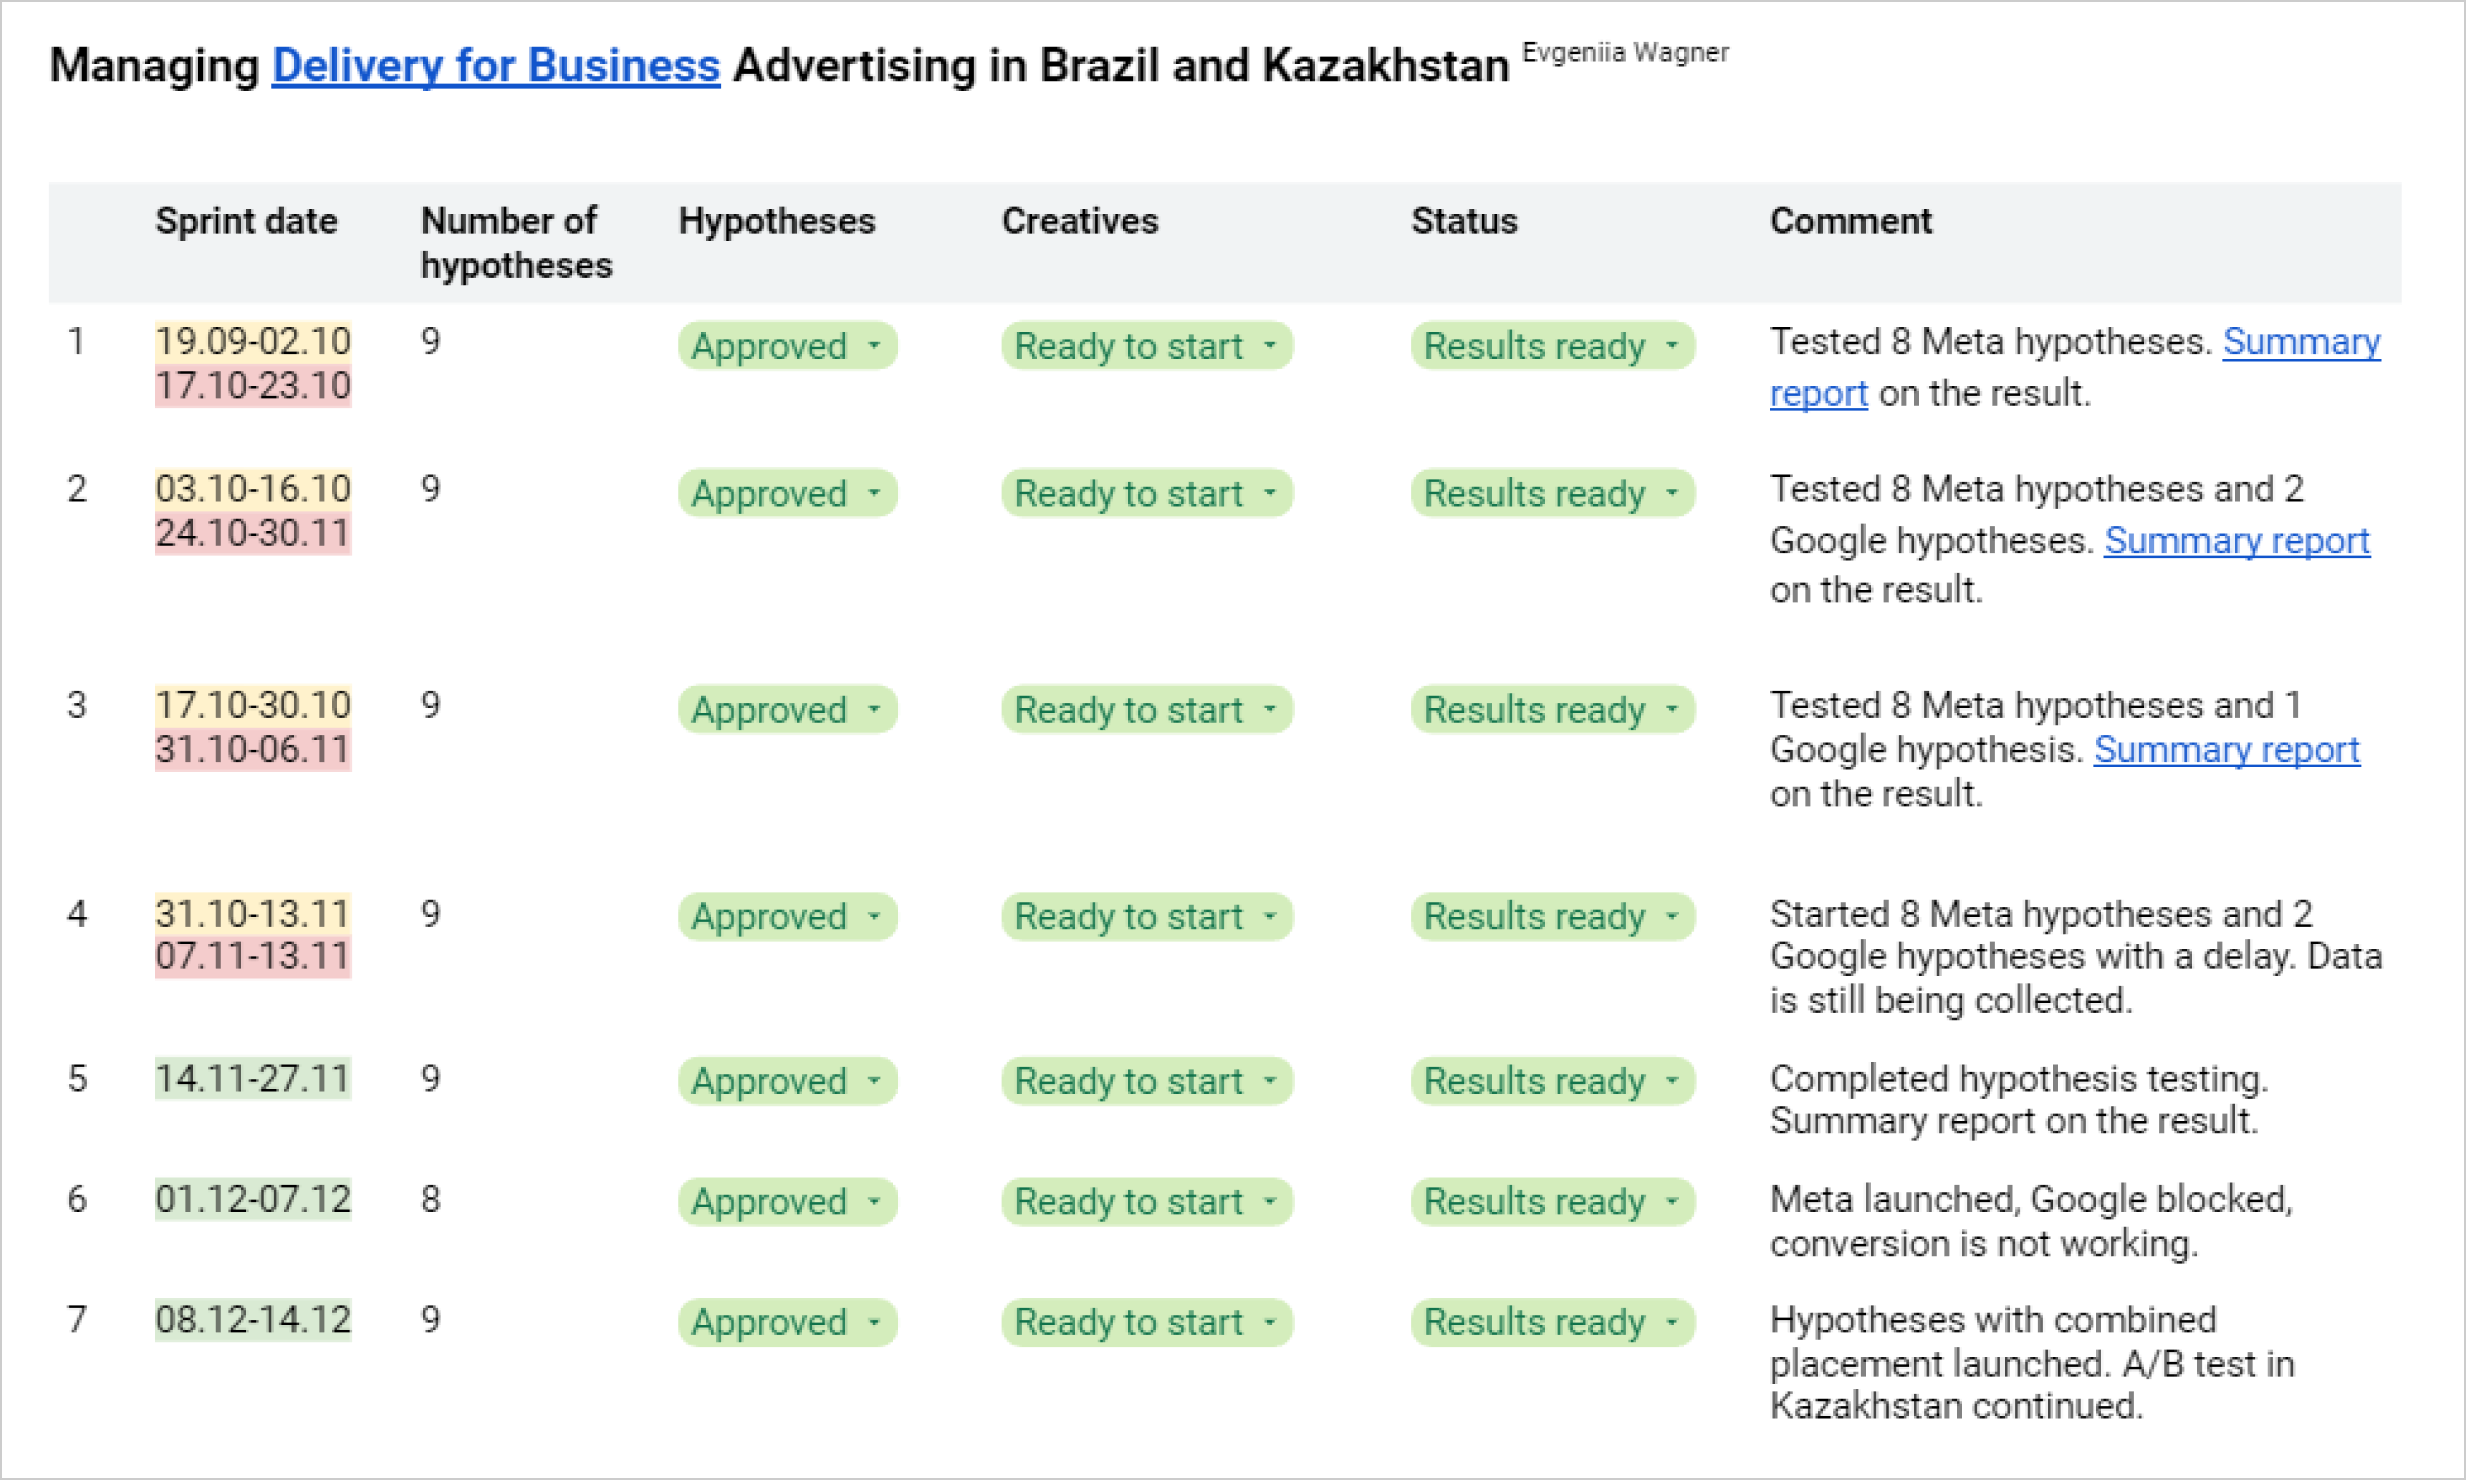Expand Approved dropdown for sprint 7
The height and width of the screenshot is (1480, 2466).
(874, 1322)
